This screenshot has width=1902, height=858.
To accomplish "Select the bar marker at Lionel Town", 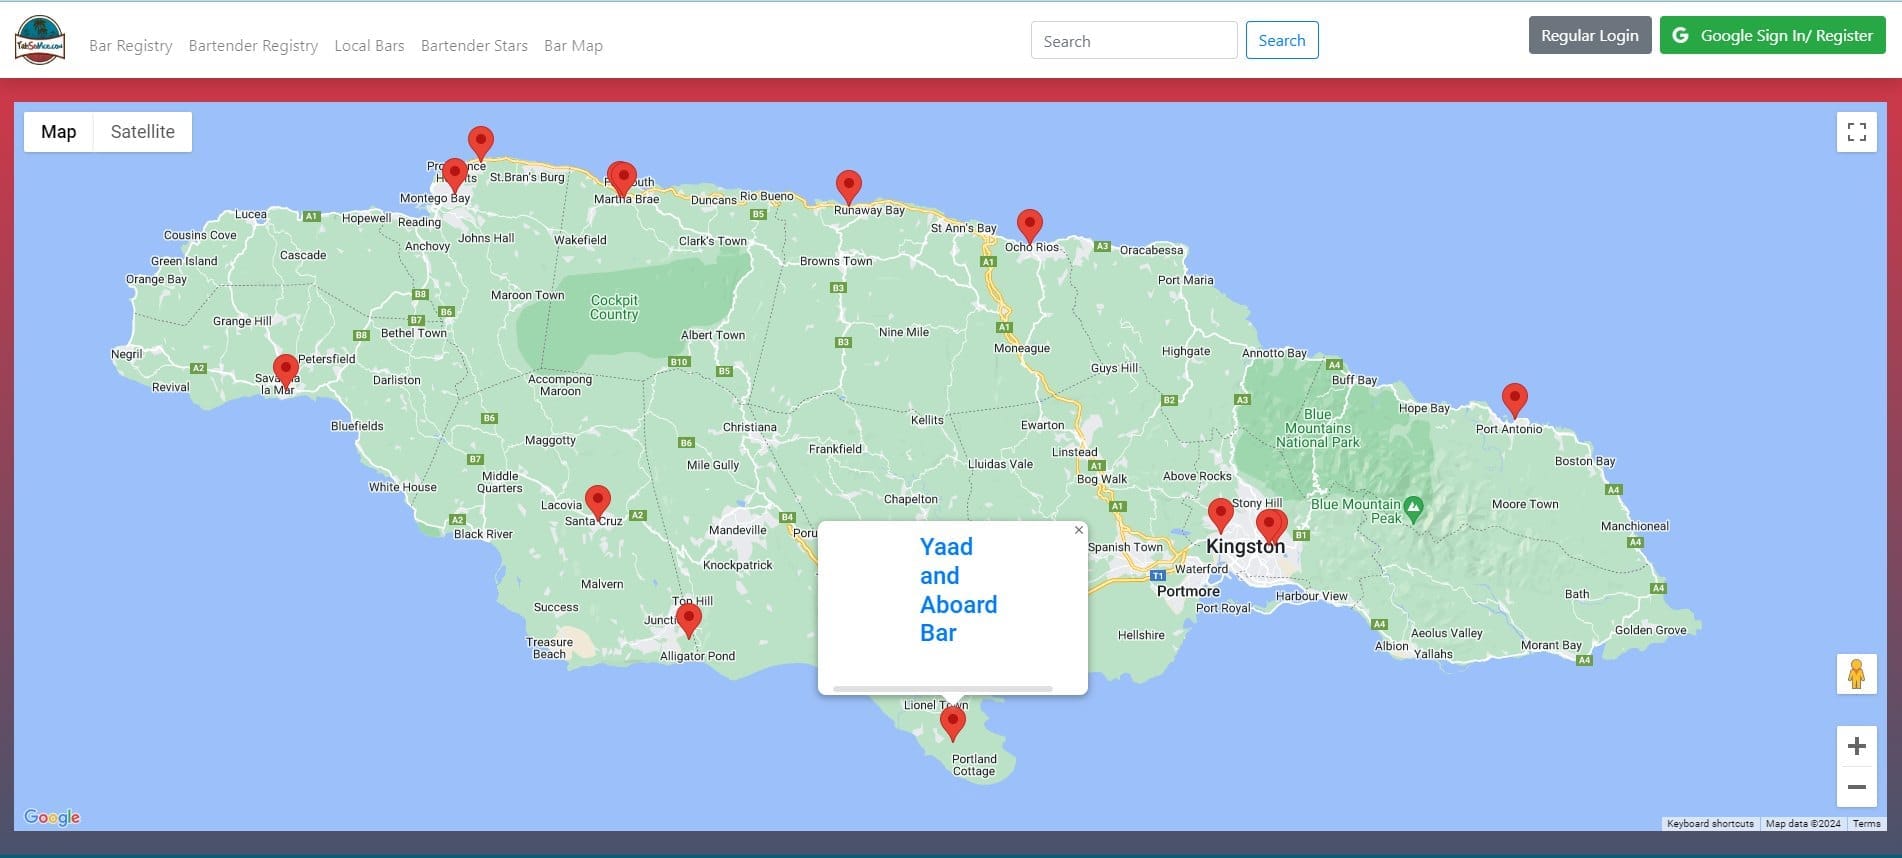I will [x=953, y=722].
